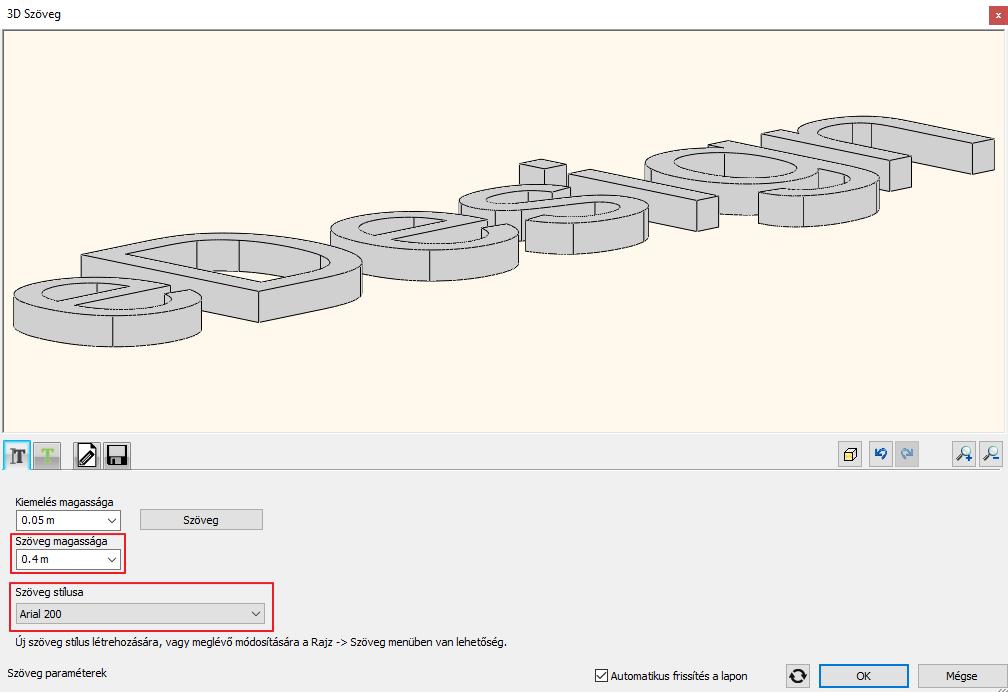Viewport: 1008px width, 692px height.
Task: Click the floppy disk save icon
Action: tap(116, 456)
